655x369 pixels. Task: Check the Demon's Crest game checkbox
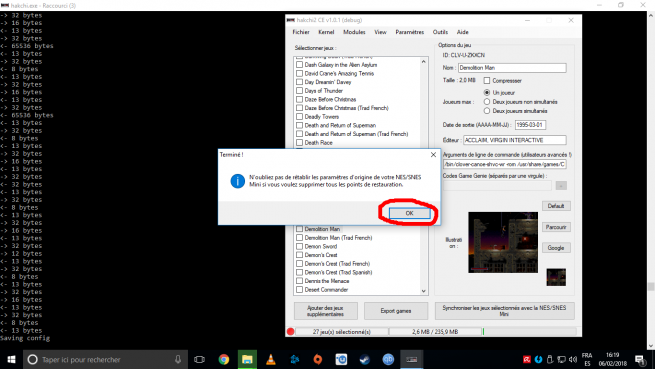coord(299,255)
